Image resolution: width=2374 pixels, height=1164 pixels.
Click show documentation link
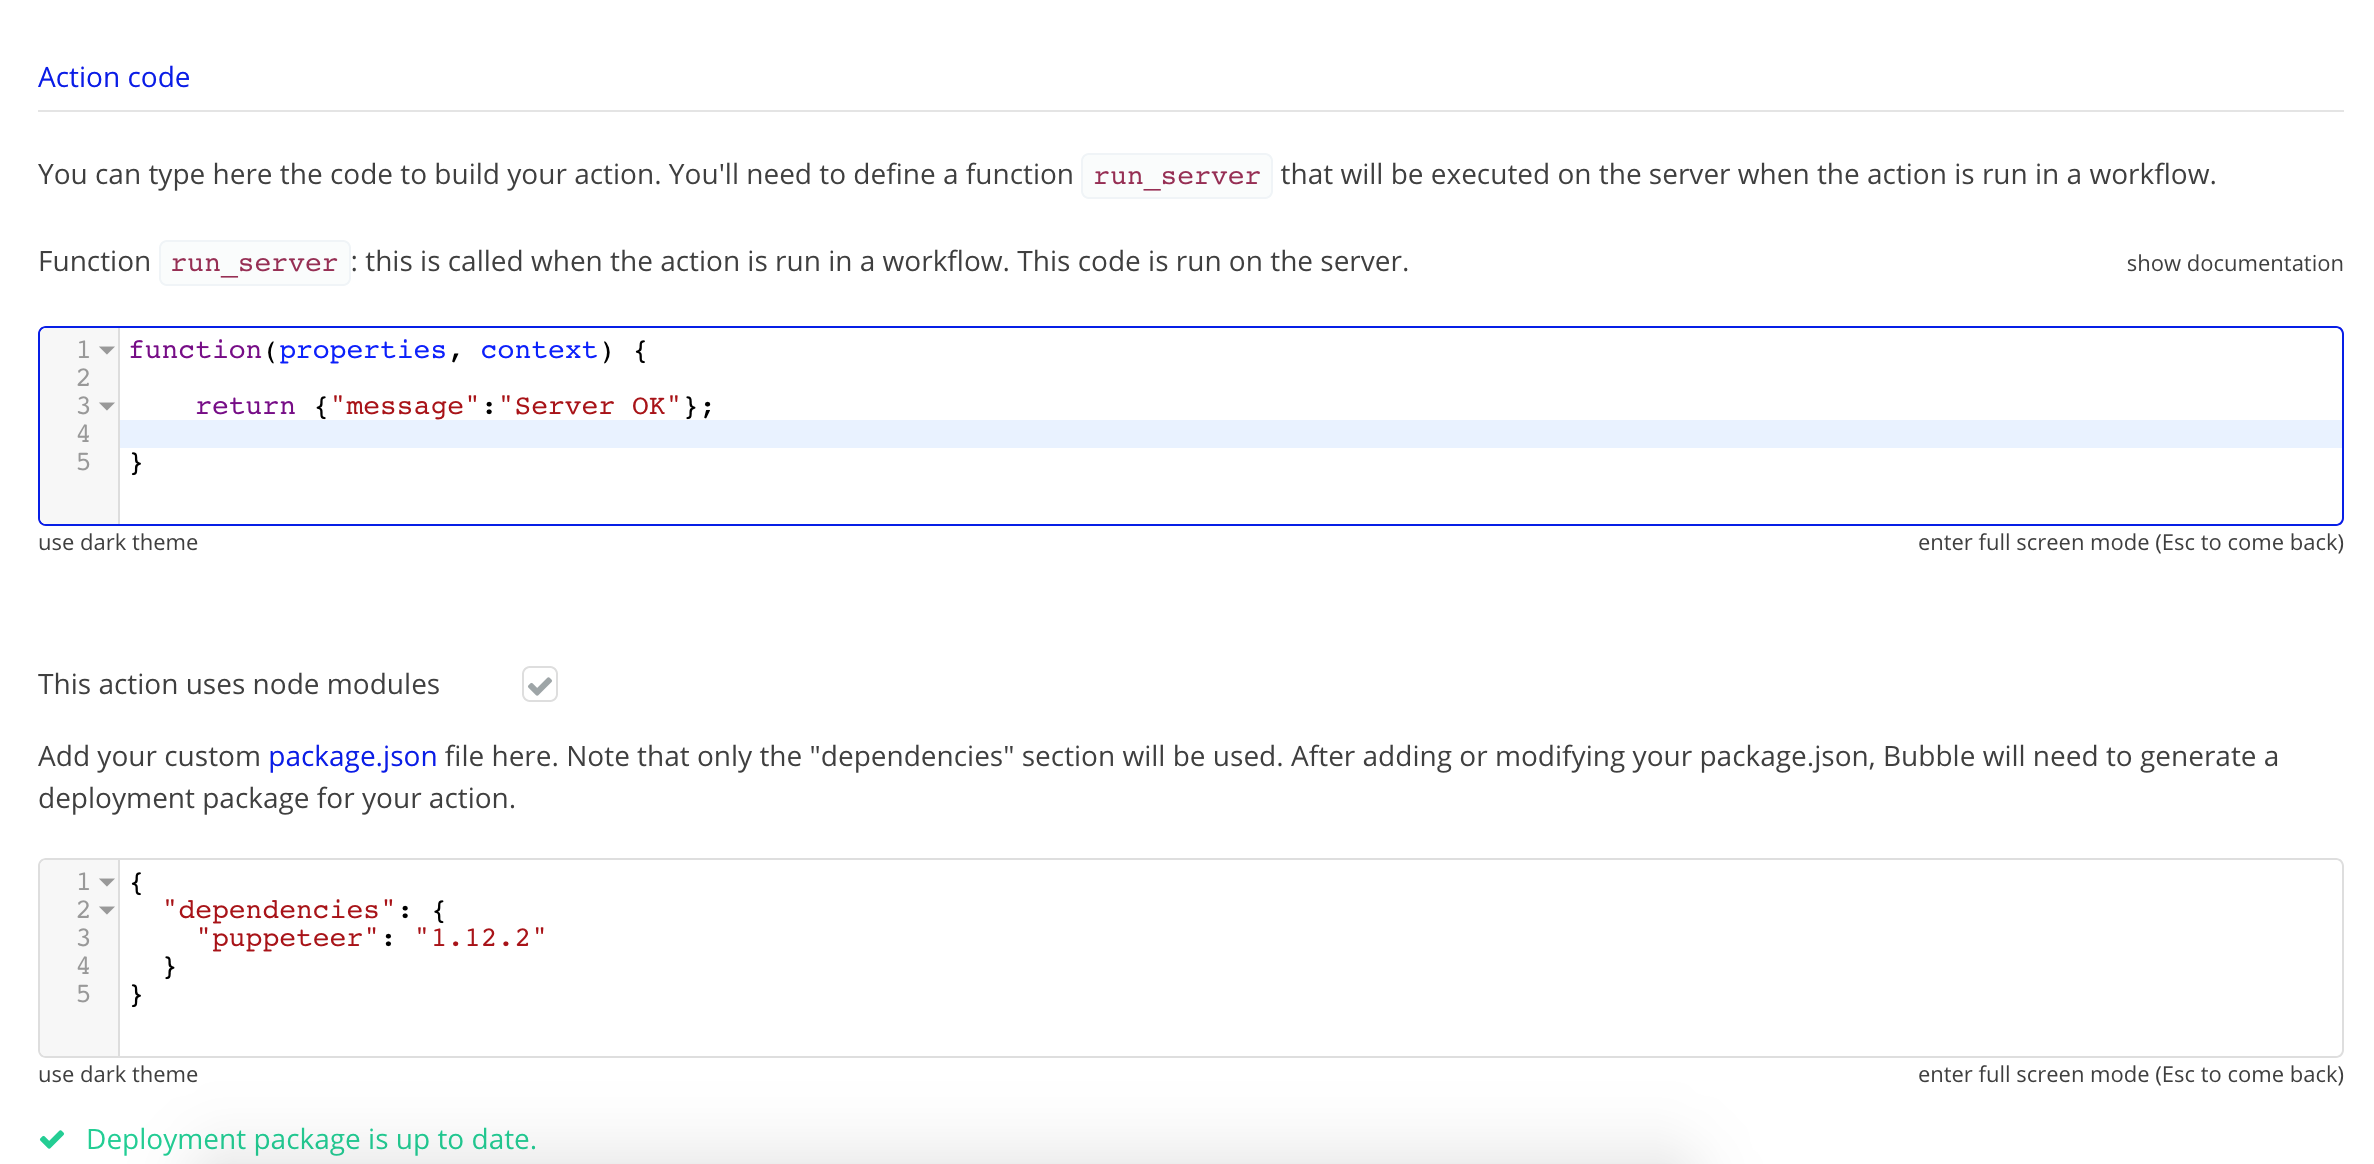(2233, 263)
